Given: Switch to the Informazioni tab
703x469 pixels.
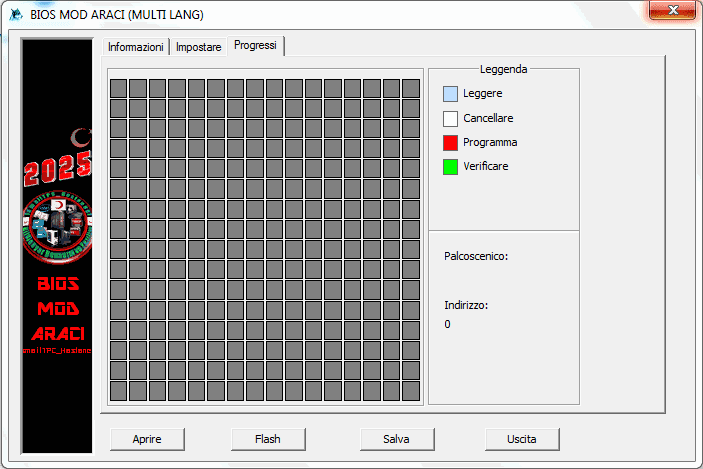Looking at the screenshot, I should point(135,47).
